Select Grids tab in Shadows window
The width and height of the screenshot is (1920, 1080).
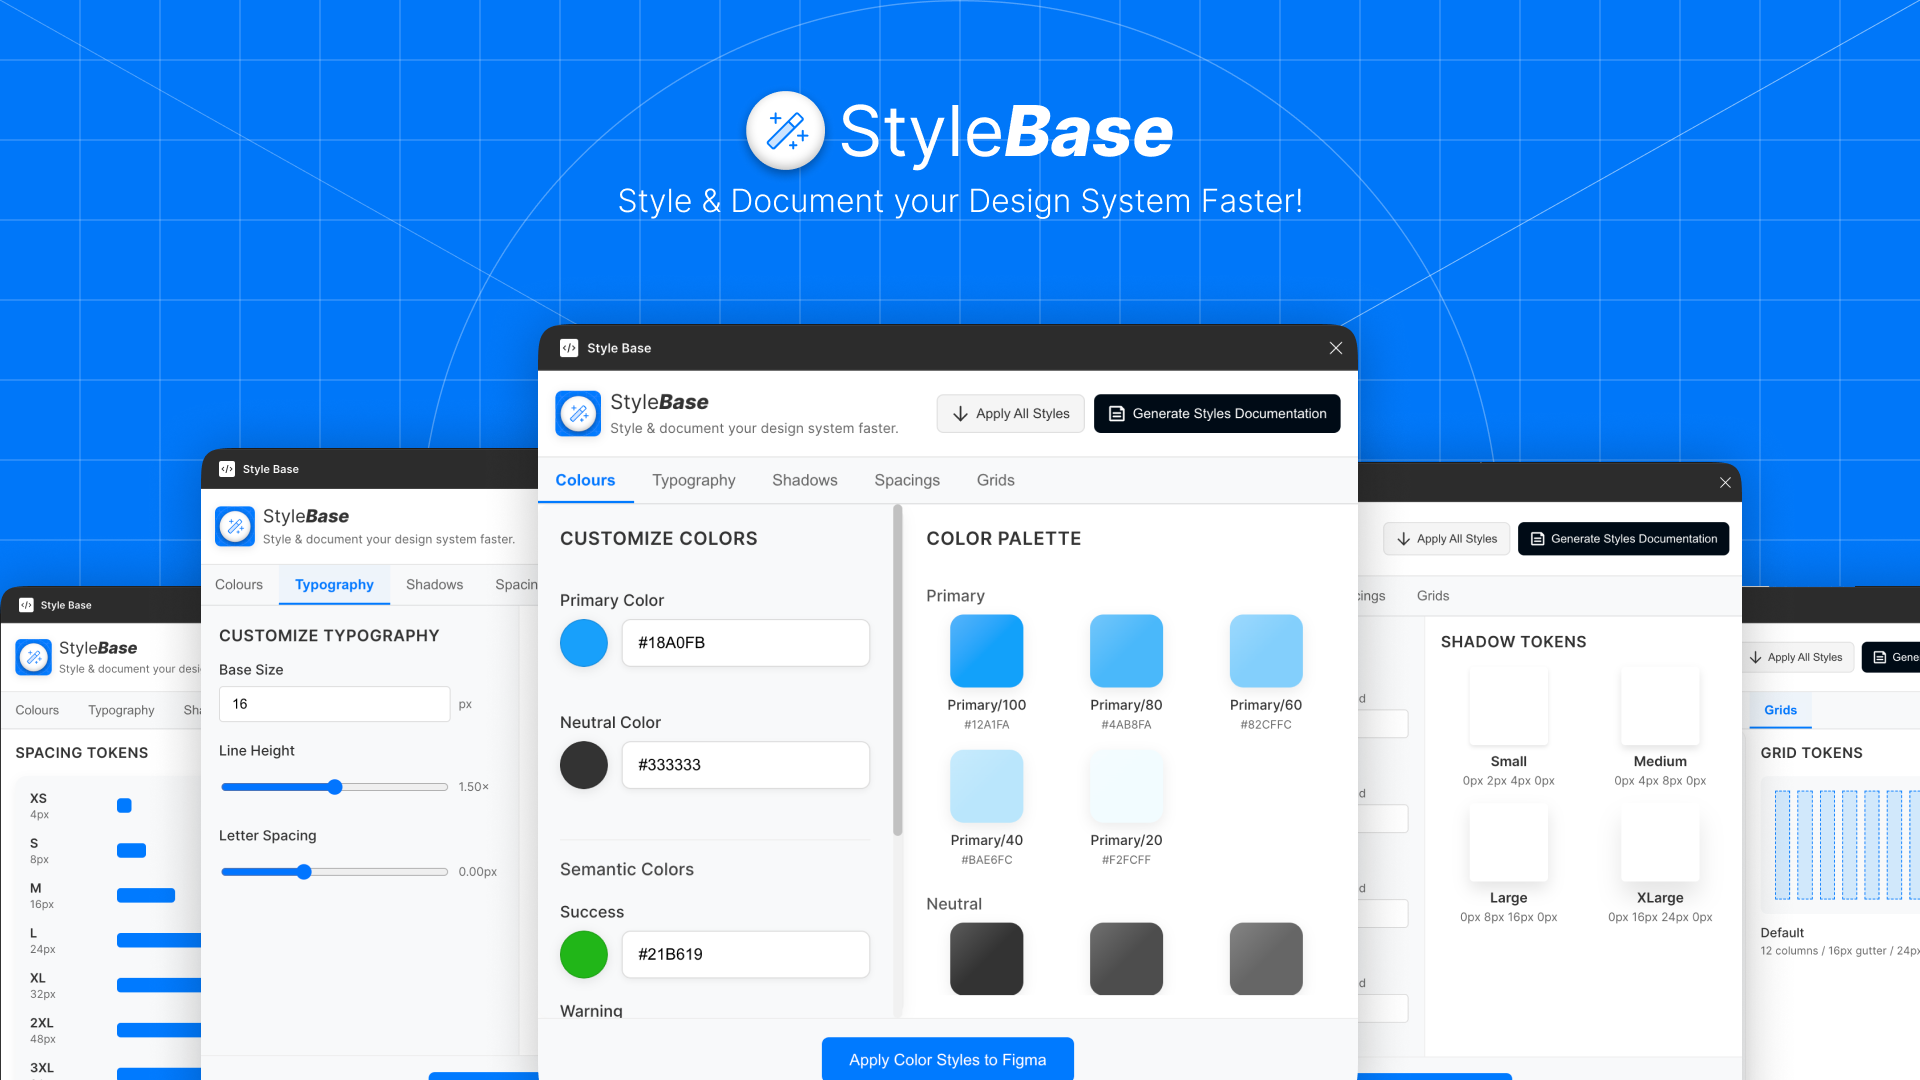point(1433,595)
